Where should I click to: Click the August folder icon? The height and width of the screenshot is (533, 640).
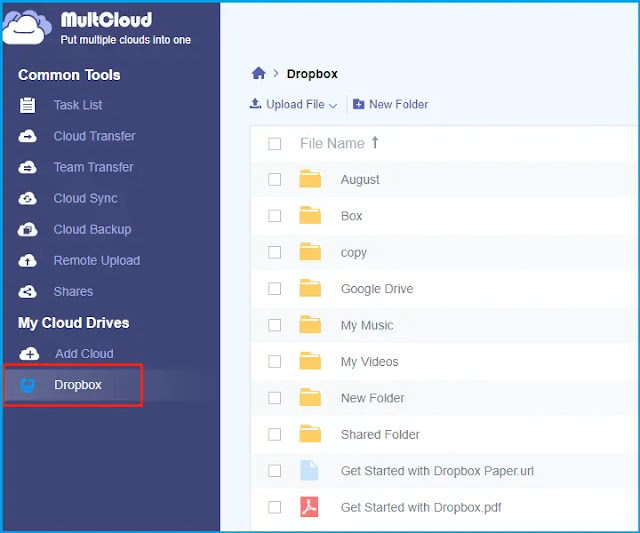coord(310,179)
